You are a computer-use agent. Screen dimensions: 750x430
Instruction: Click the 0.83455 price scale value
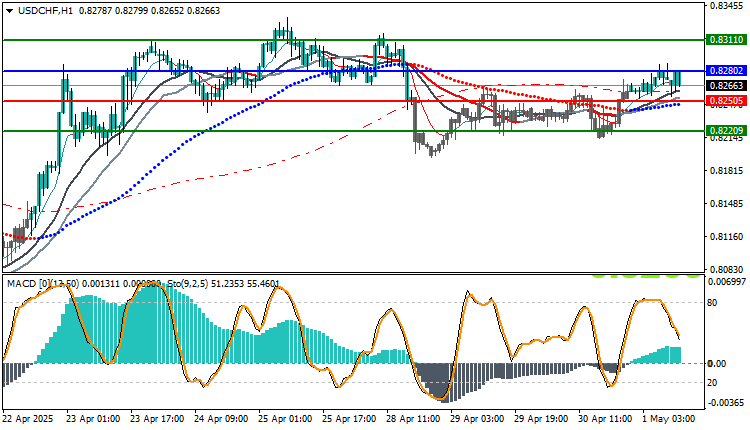click(x=727, y=6)
